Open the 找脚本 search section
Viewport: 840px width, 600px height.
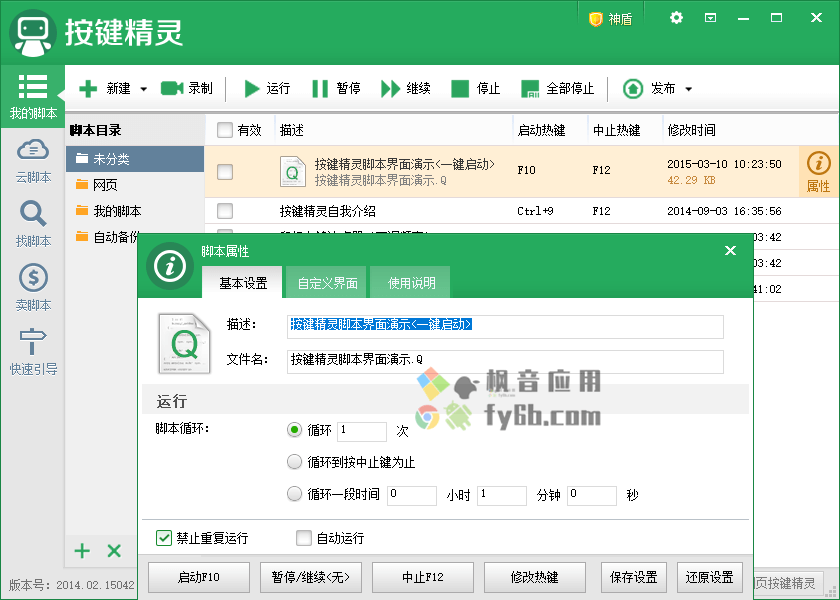[33, 225]
